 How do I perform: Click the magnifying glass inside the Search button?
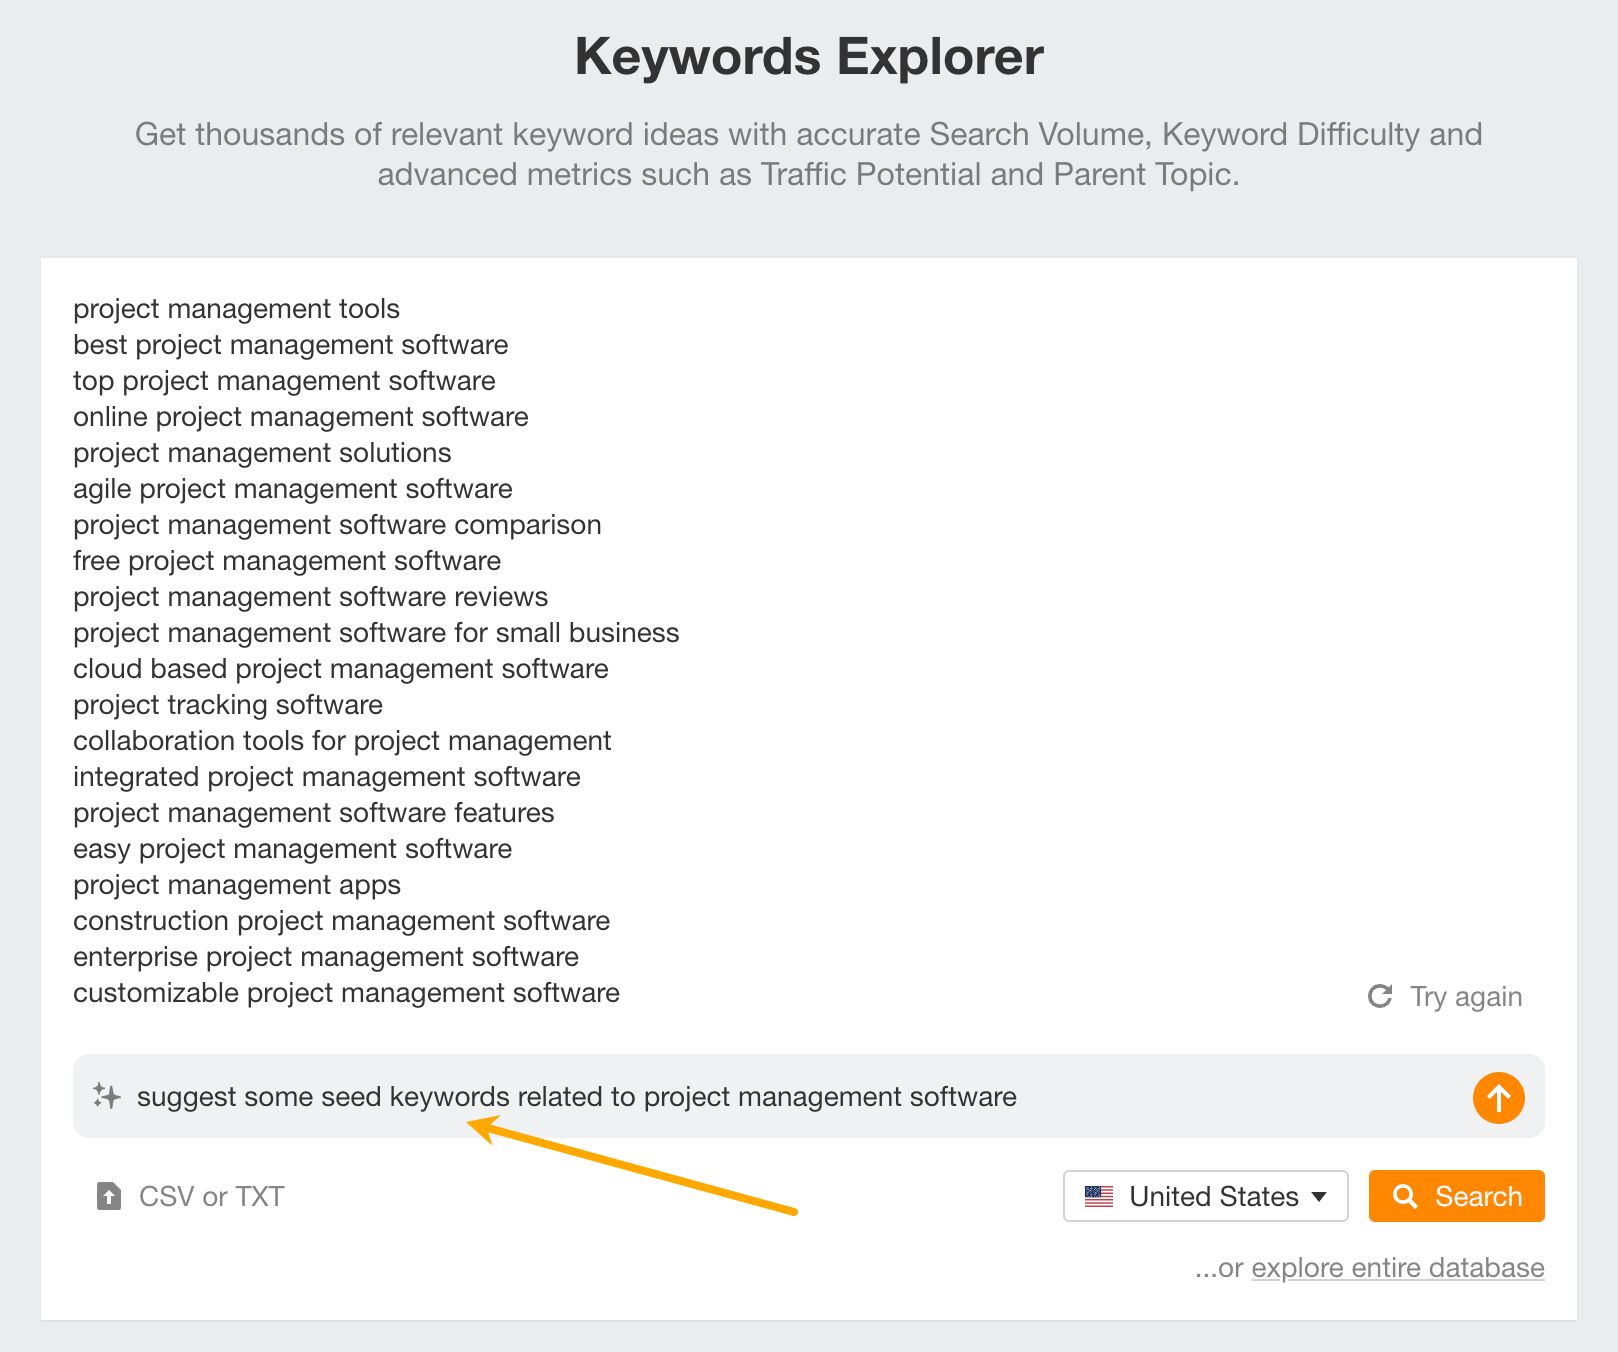coord(1406,1195)
